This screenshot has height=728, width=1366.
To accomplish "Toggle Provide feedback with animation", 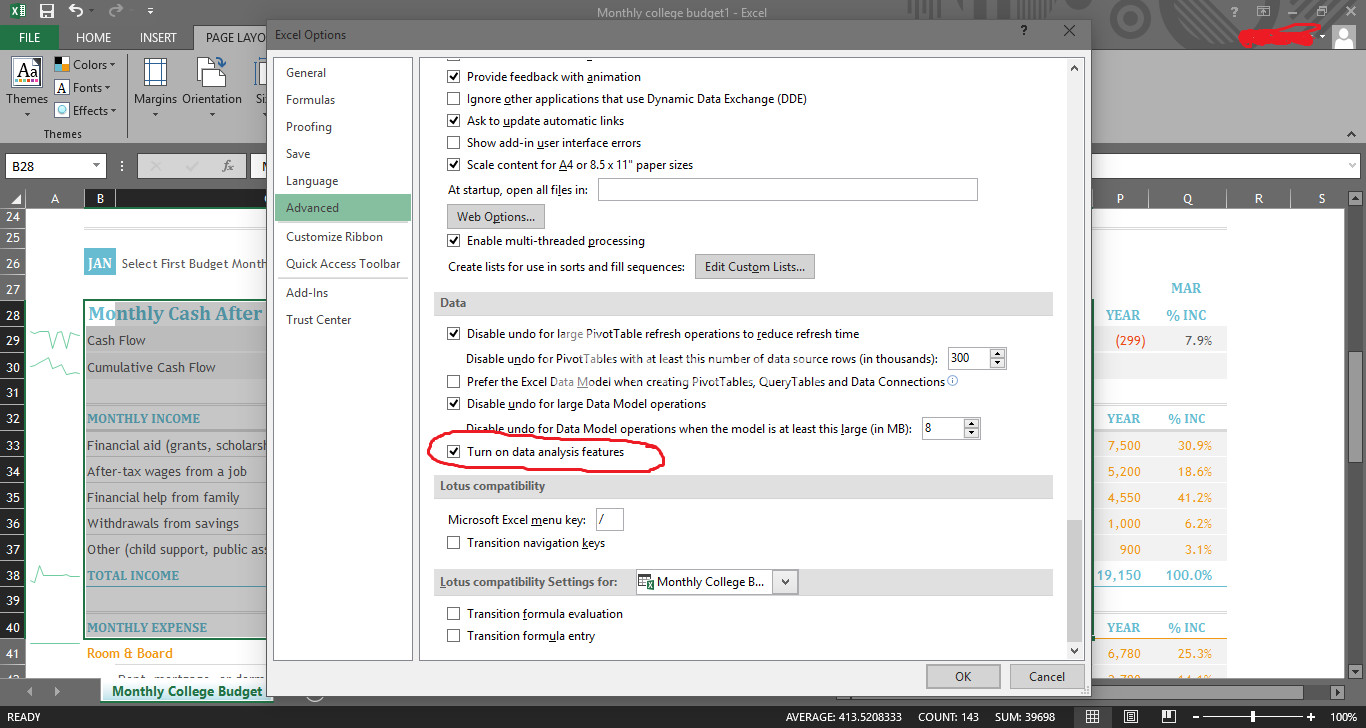I will 454,77.
